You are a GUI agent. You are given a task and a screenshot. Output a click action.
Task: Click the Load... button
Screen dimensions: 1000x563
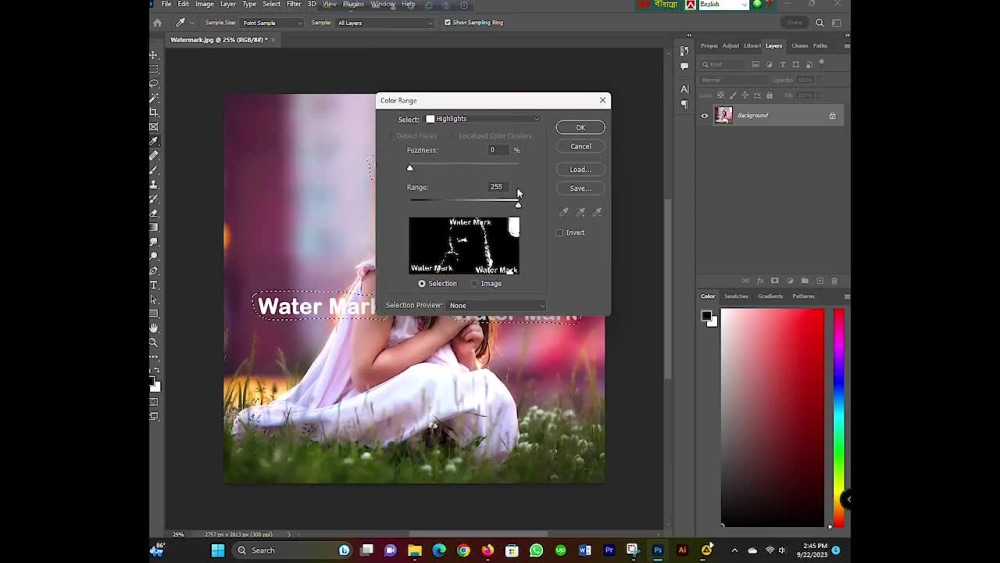(x=580, y=170)
